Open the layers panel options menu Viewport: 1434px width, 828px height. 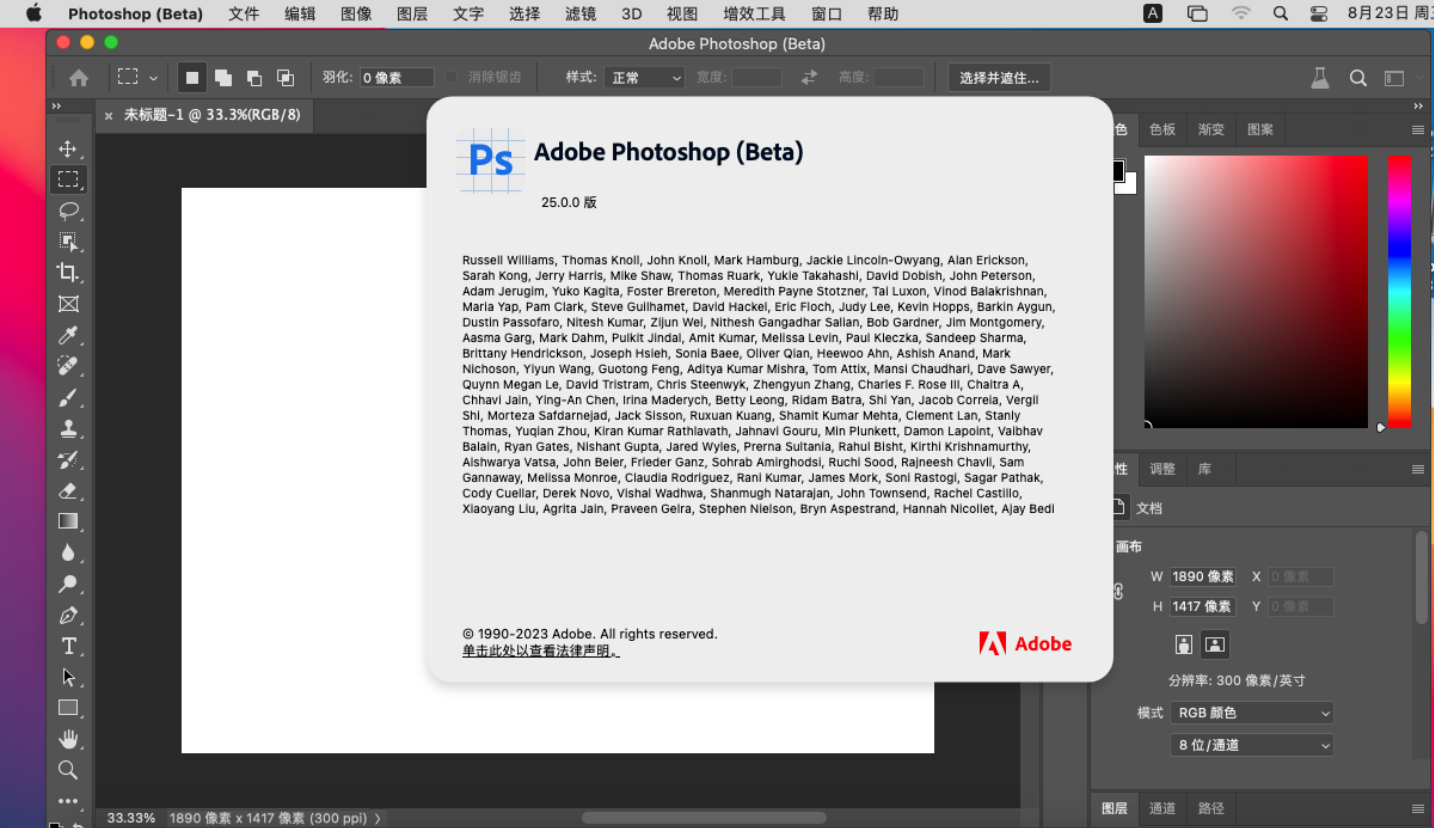click(1417, 808)
